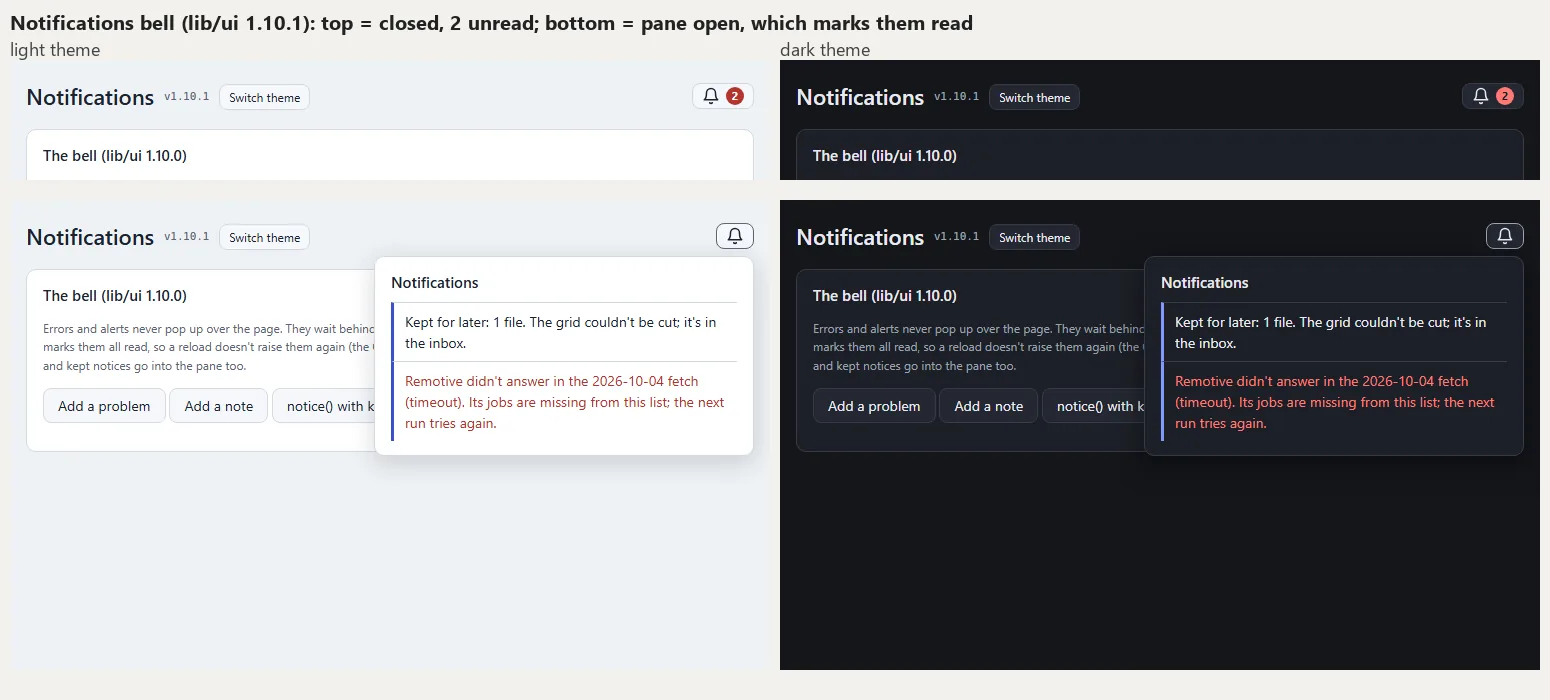The height and width of the screenshot is (700, 1550).
Task: Click 'Add a note' in the light theme
Action: click(219, 406)
